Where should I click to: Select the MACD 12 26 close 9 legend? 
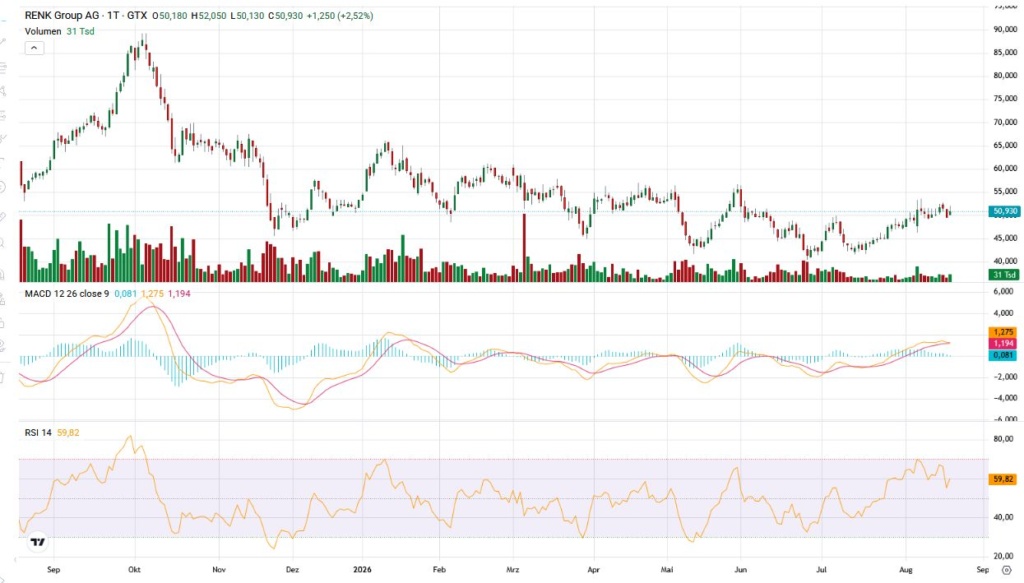coord(67,294)
